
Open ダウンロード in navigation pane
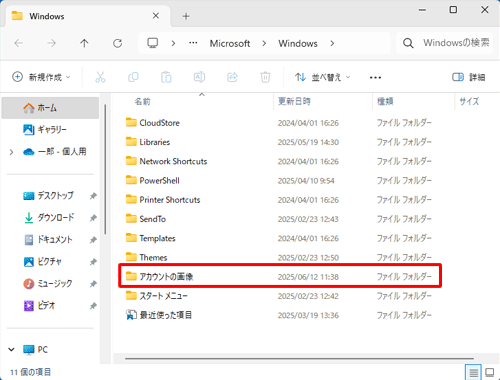pyautogui.click(x=50, y=218)
